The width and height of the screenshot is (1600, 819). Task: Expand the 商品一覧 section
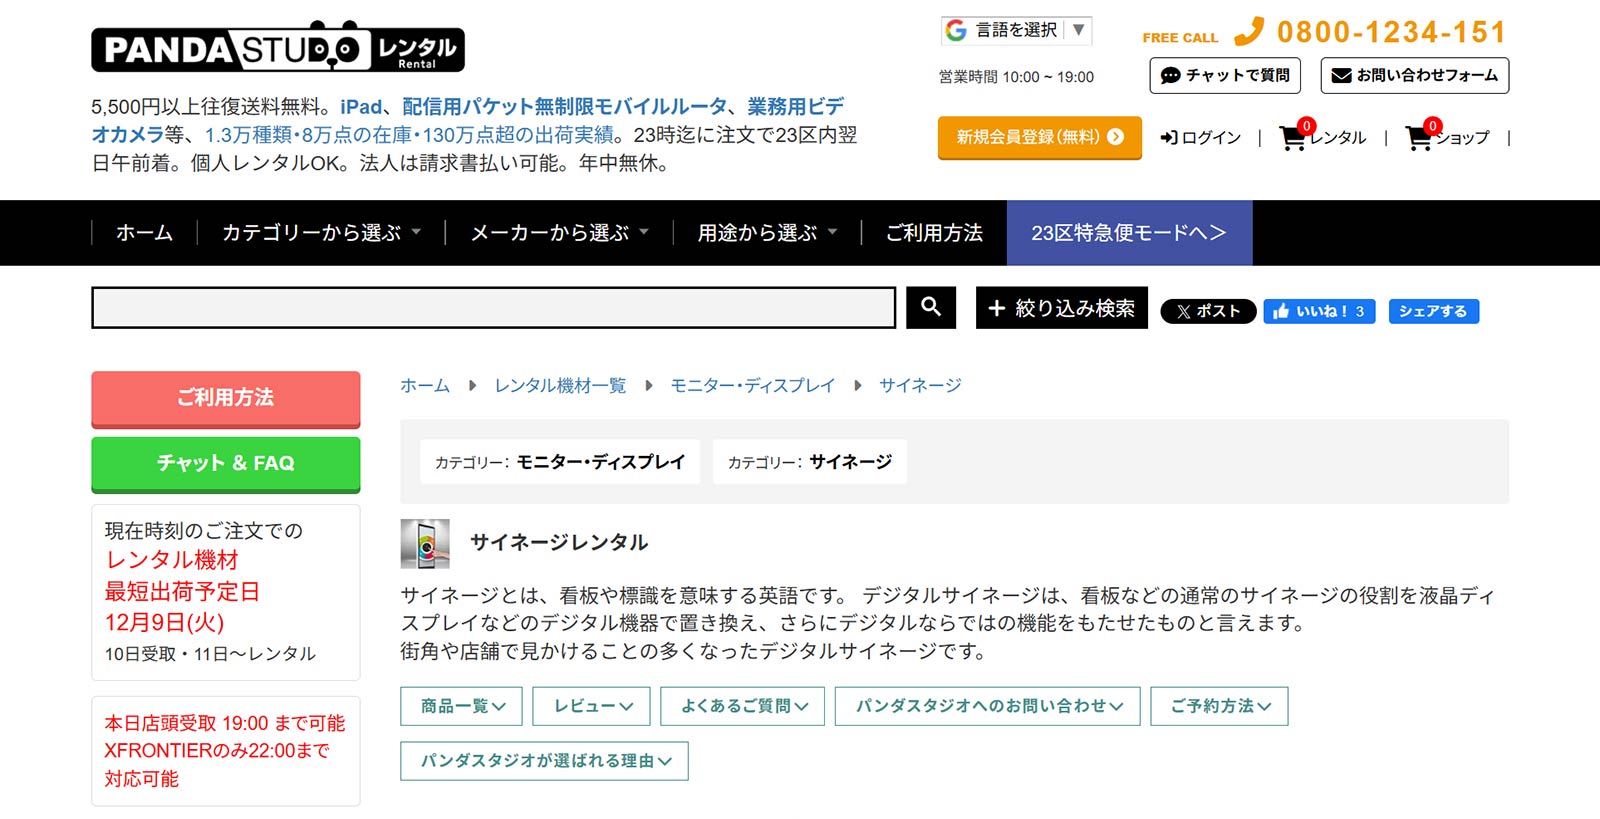(463, 706)
